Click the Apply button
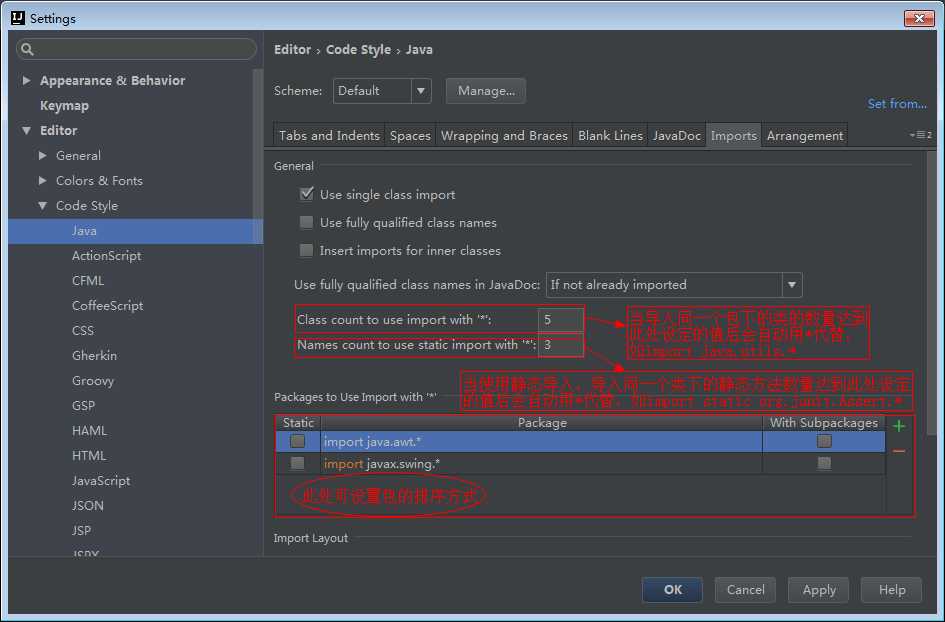Viewport: 945px width, 622px height. 818,589
